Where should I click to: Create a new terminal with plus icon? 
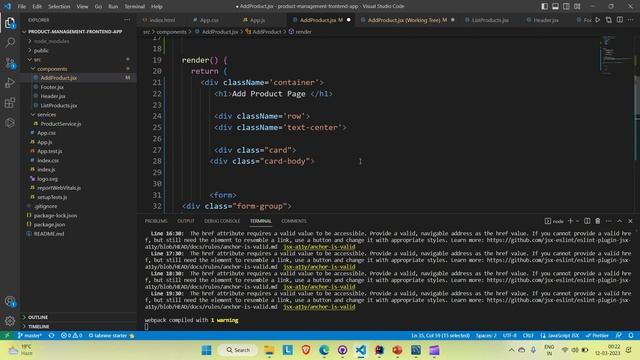[570, 221]
